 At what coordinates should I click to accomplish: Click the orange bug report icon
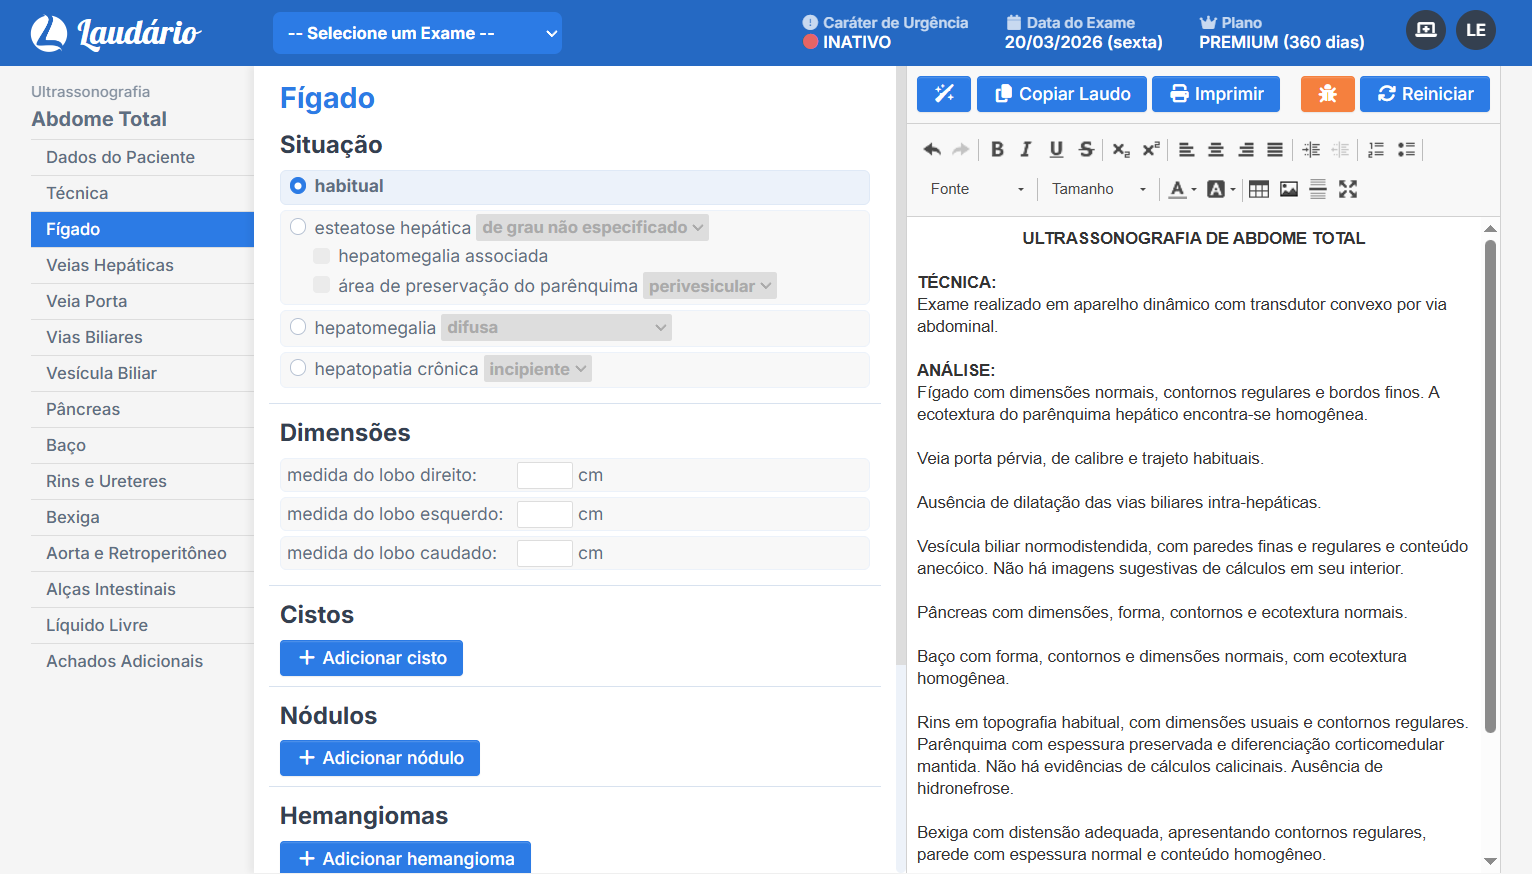(1327, 94)
